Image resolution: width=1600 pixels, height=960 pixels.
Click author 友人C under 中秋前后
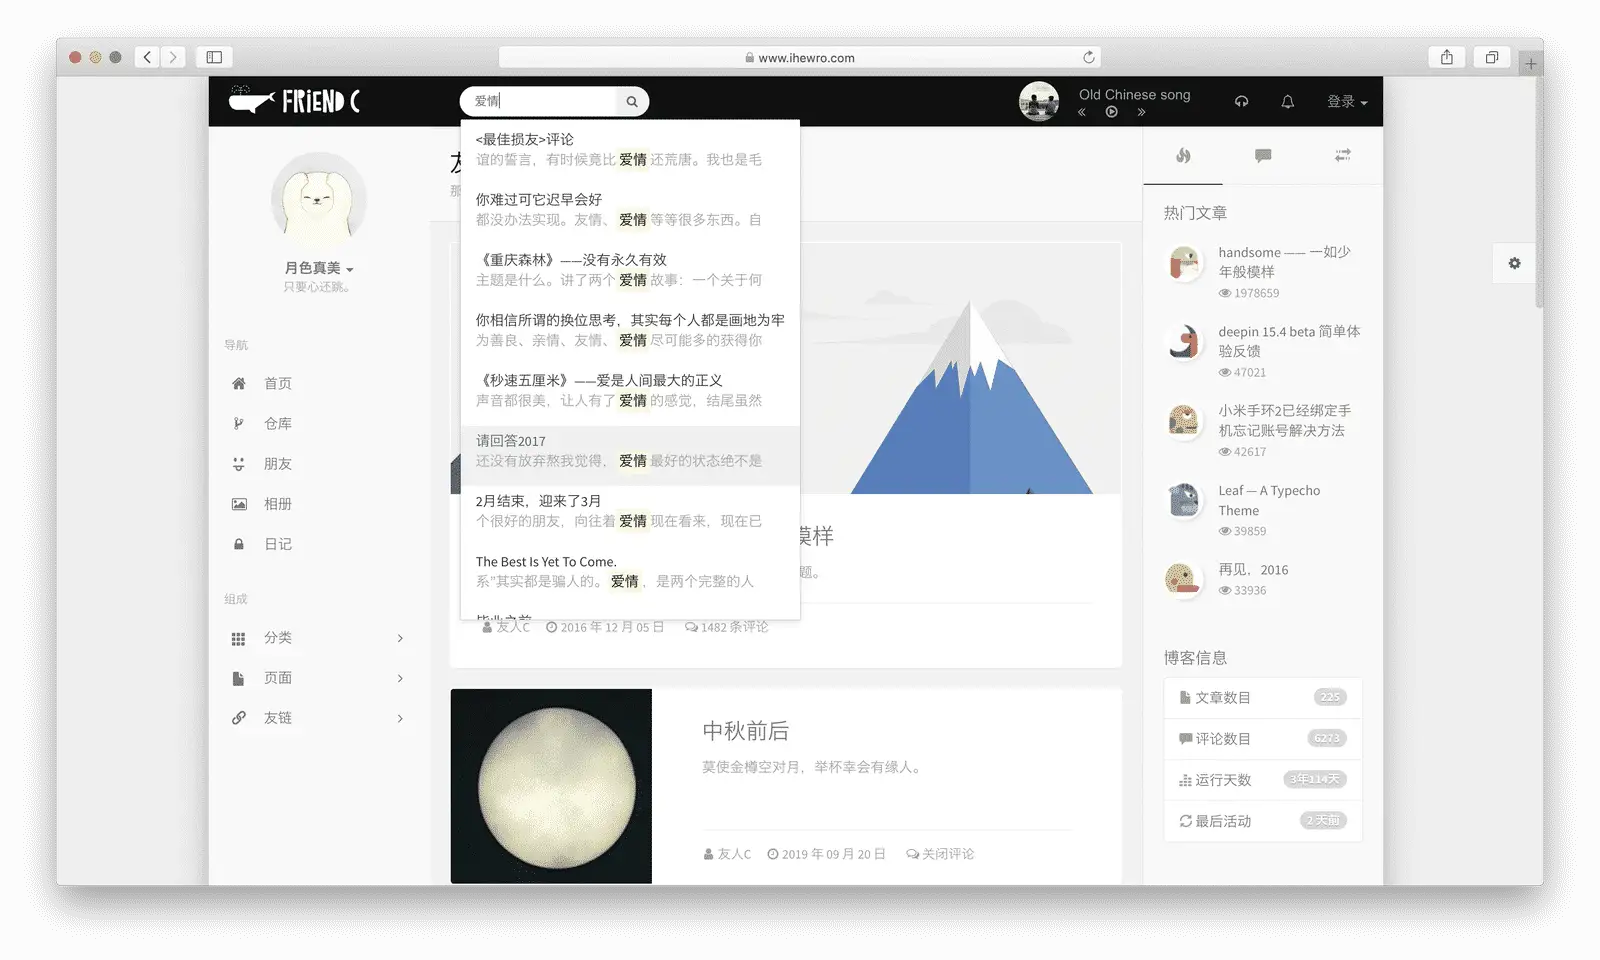[727, 854]
